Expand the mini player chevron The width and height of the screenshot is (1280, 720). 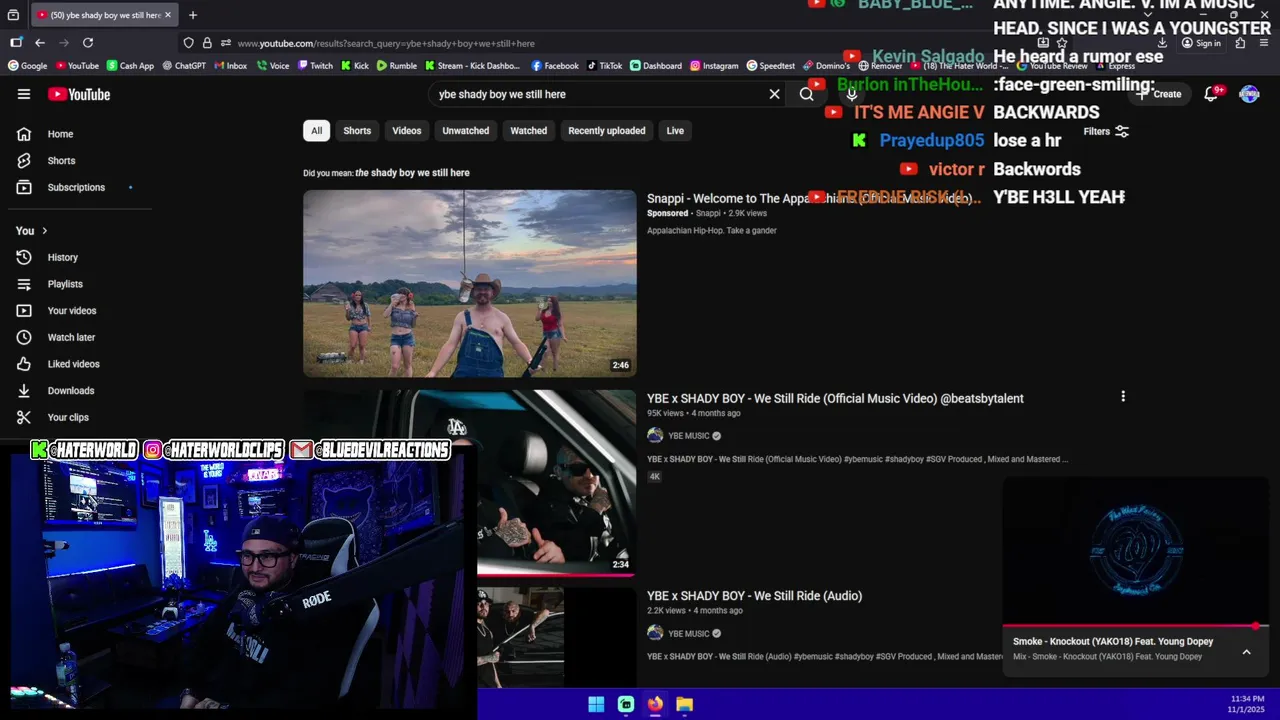click(x=1246, y=652)
